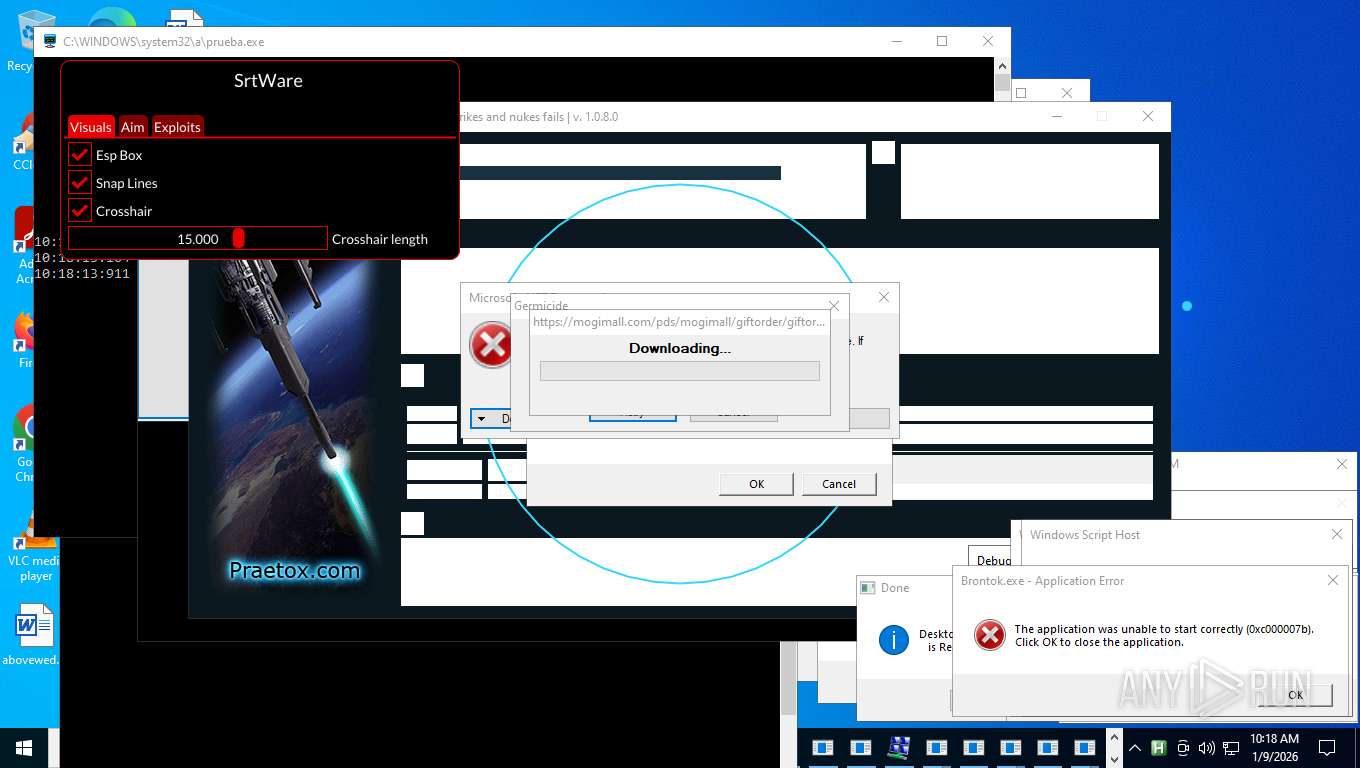Click the blue info icon in Done dialog
Image resolution: width=1360 pixels, height=768 pixels.
893,640
